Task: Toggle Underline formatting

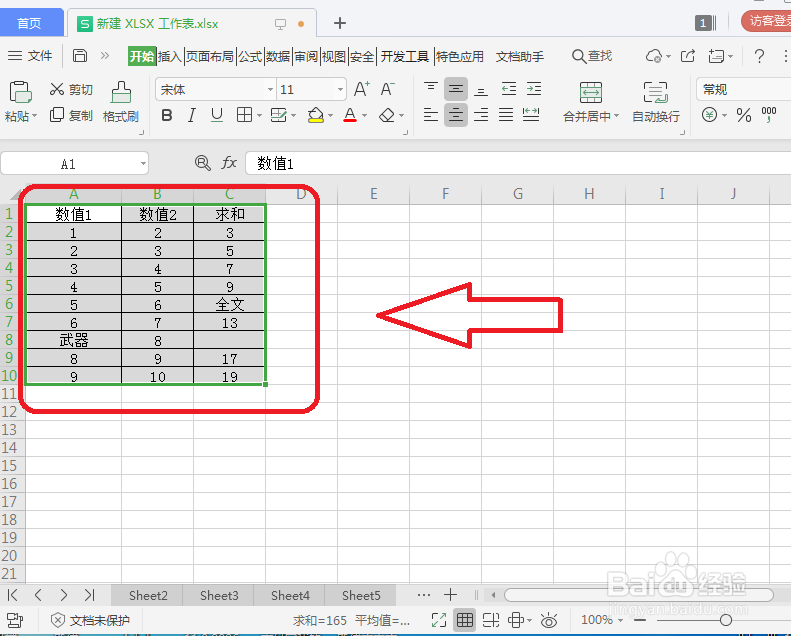Action: (x=217, y=115)
